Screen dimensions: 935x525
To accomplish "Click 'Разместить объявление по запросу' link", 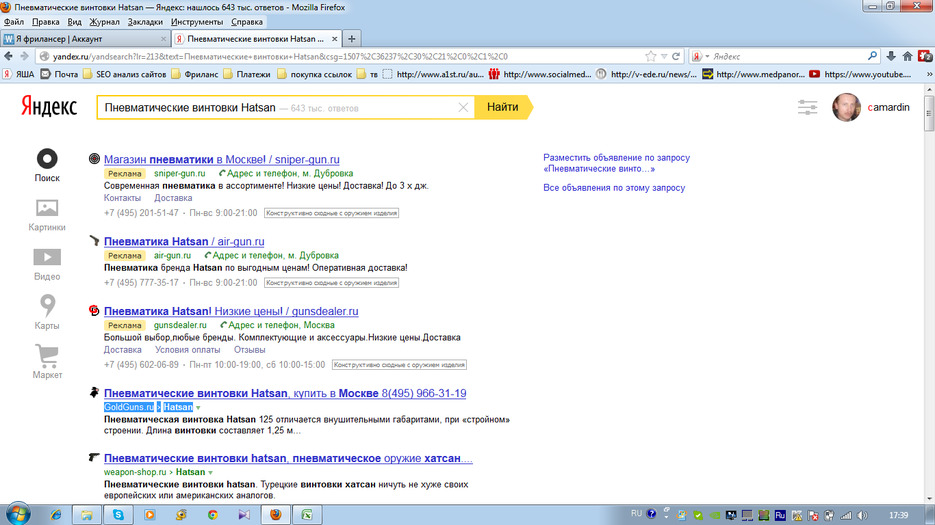I will (616, 163).
